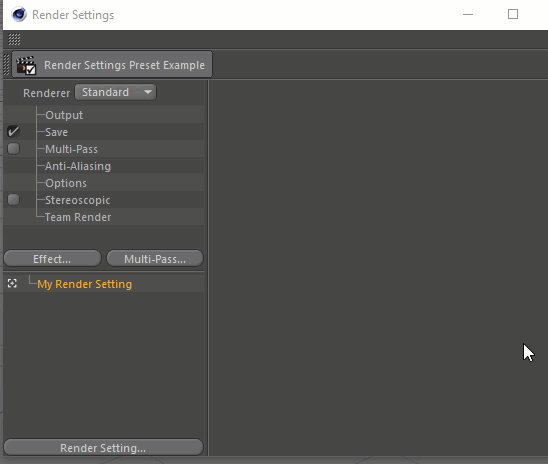
Task: Click the Renderer dropdown arrow
Action: click(148, 92)
